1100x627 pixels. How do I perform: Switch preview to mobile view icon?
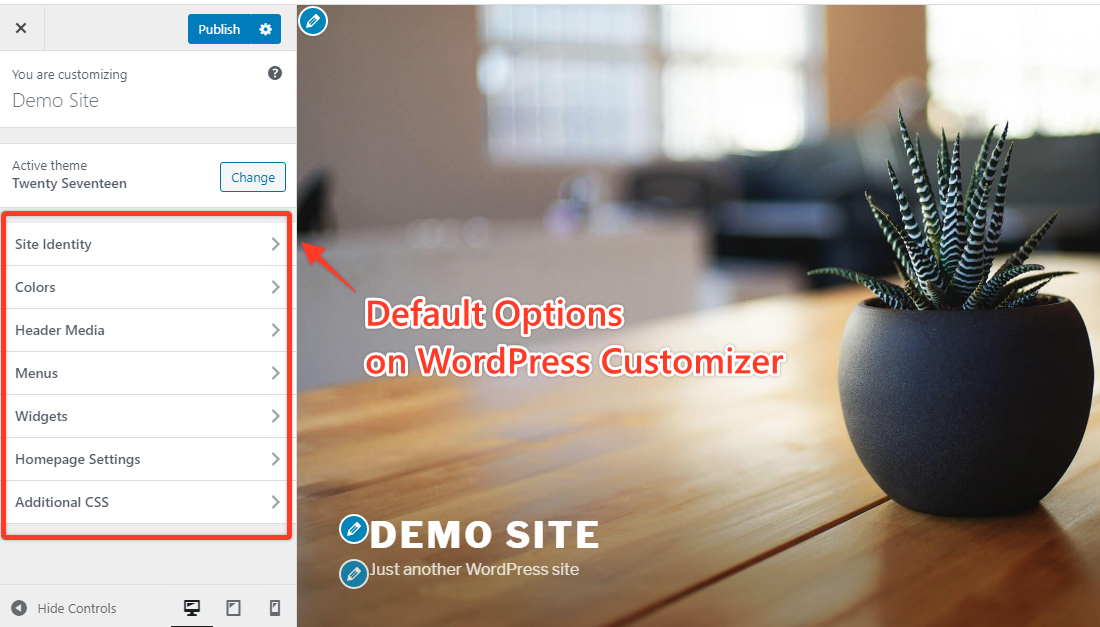274,608
